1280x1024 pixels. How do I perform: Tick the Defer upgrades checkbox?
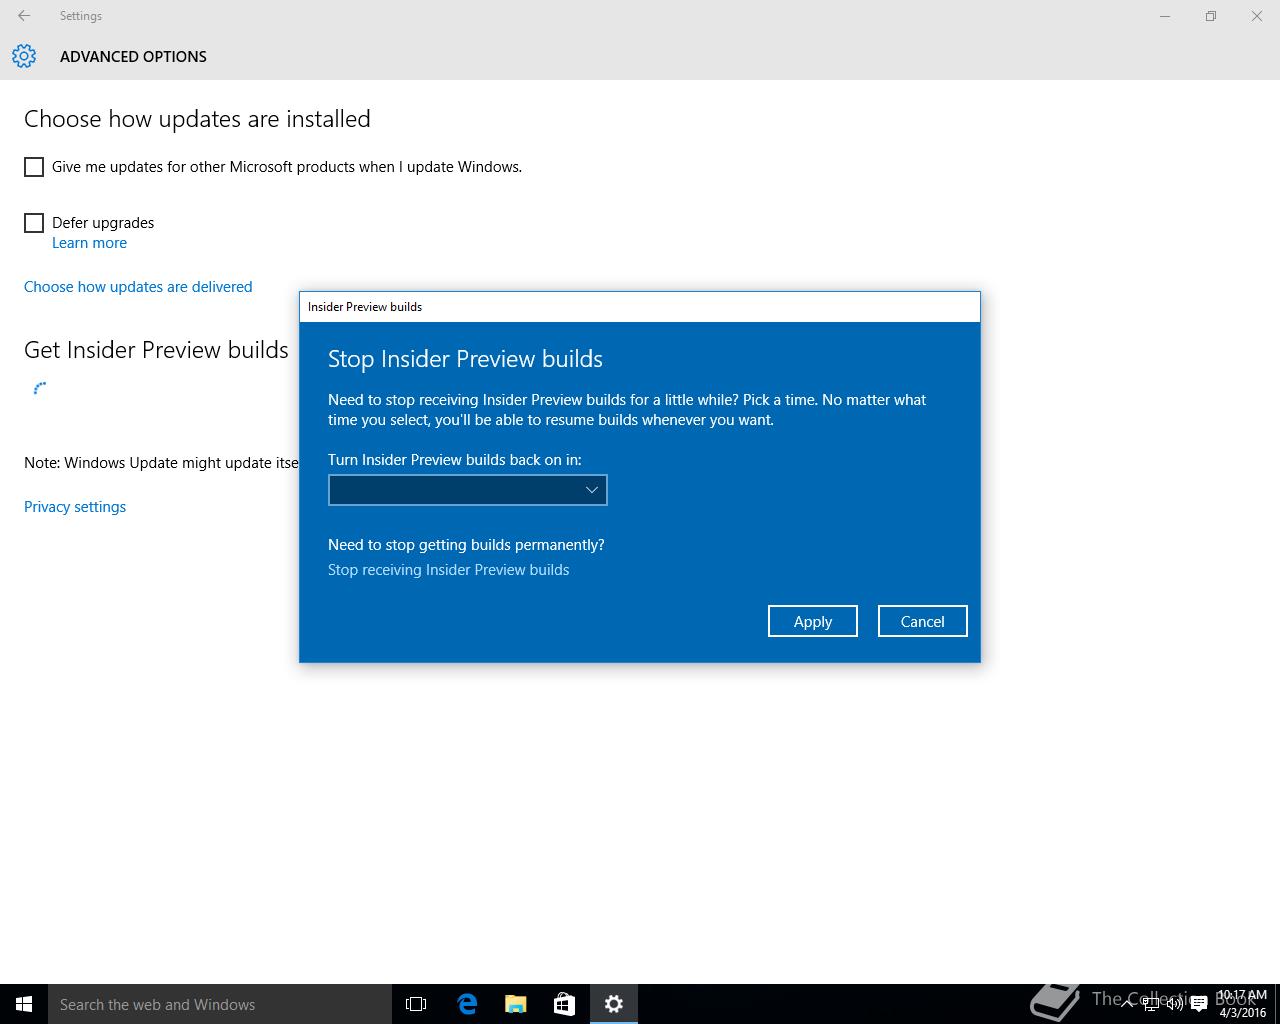(34, 223)
